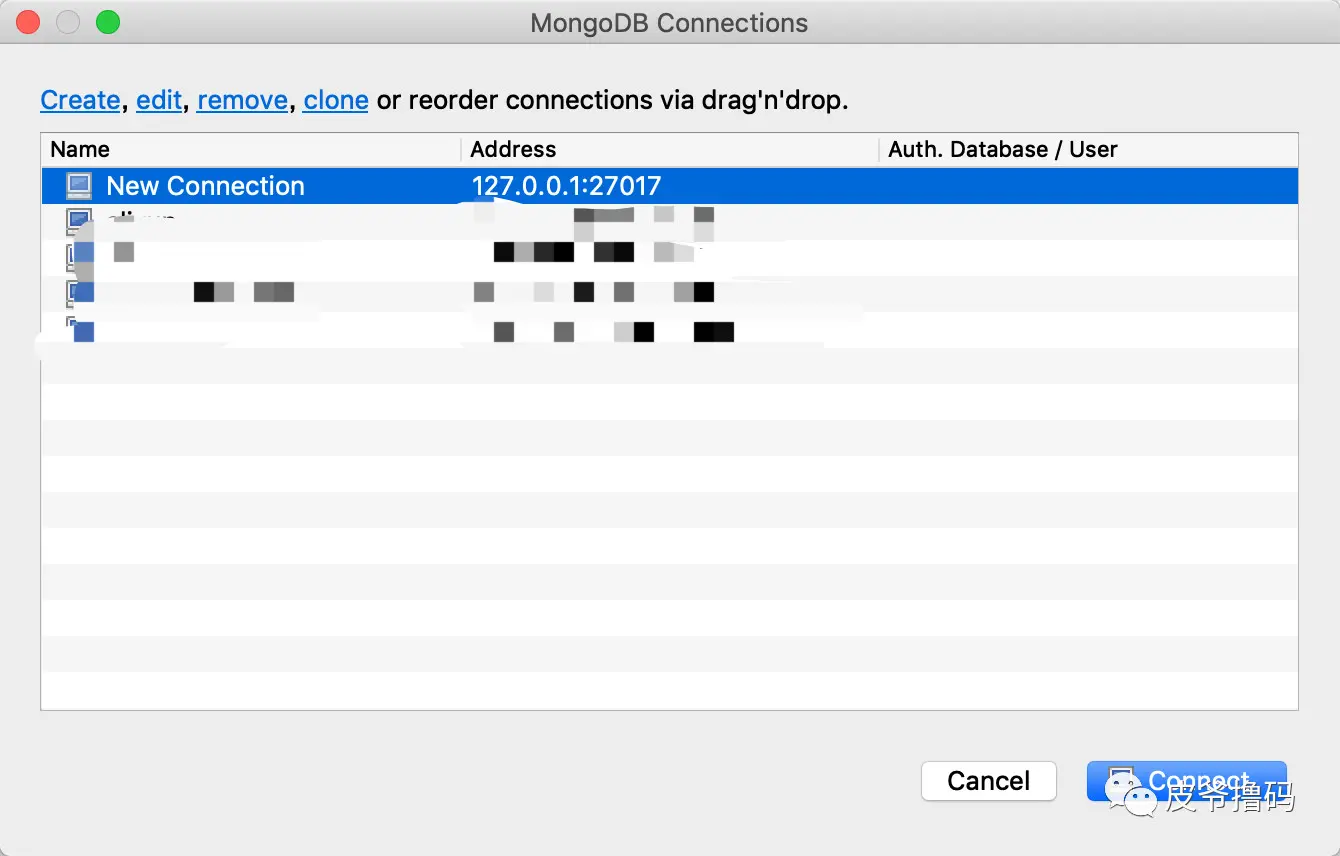1340x856 pixels.
Task: Click the clone connection link
Action: point(336,100)
